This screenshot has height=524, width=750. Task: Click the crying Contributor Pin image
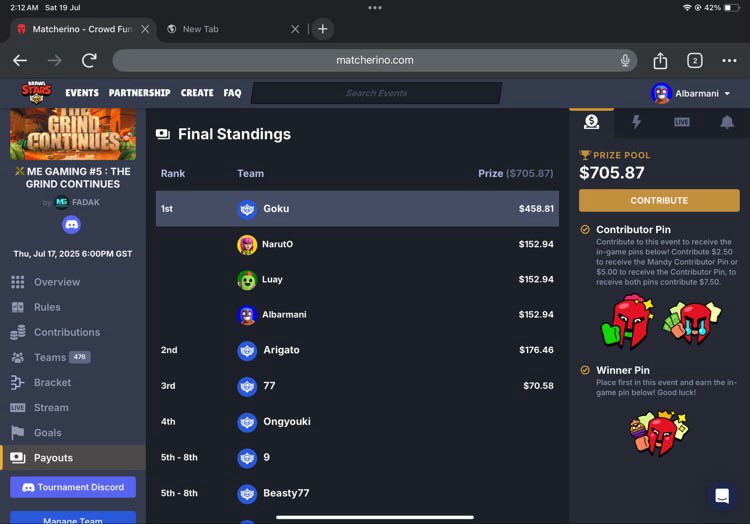[692, 322]
